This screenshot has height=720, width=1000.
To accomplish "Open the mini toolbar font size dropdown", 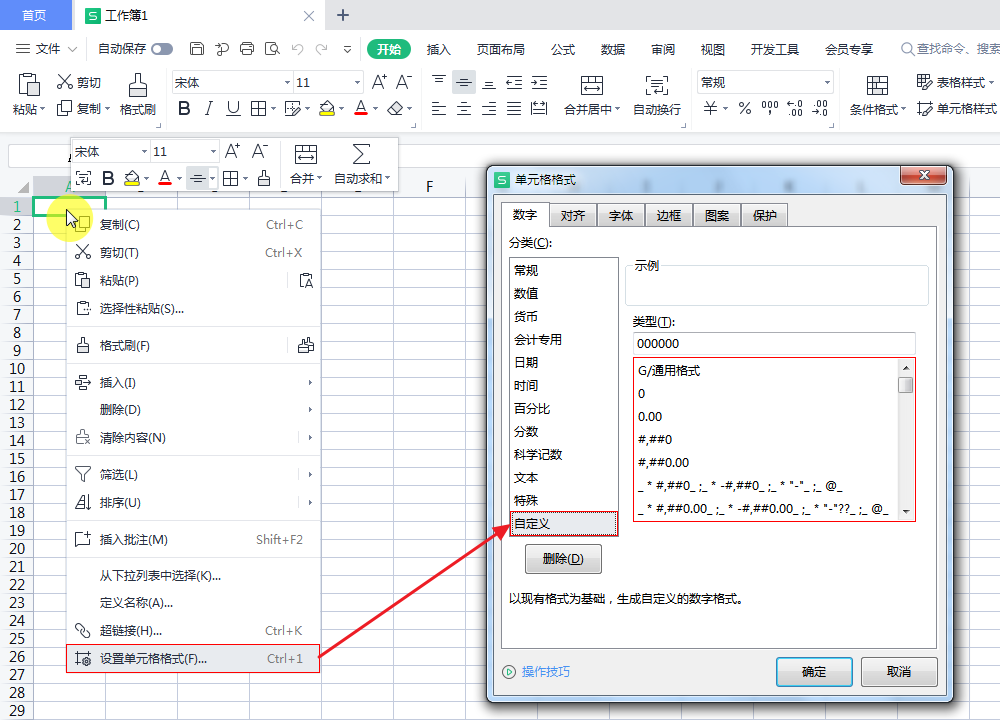I will (212, 152).
